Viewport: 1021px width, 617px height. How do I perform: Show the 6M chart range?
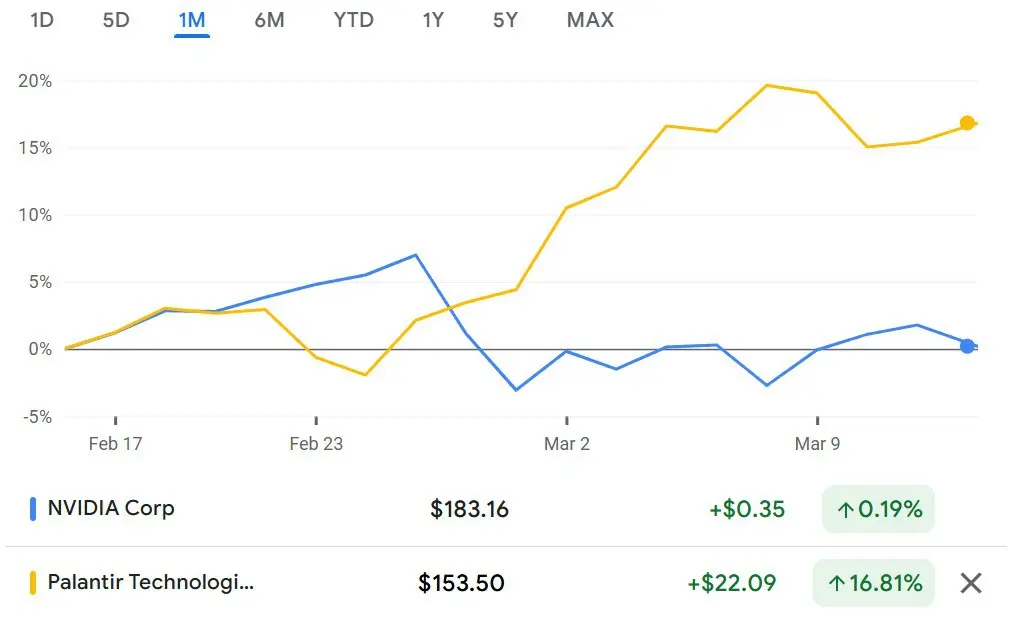pyautogui.click(x=269, y=20)
